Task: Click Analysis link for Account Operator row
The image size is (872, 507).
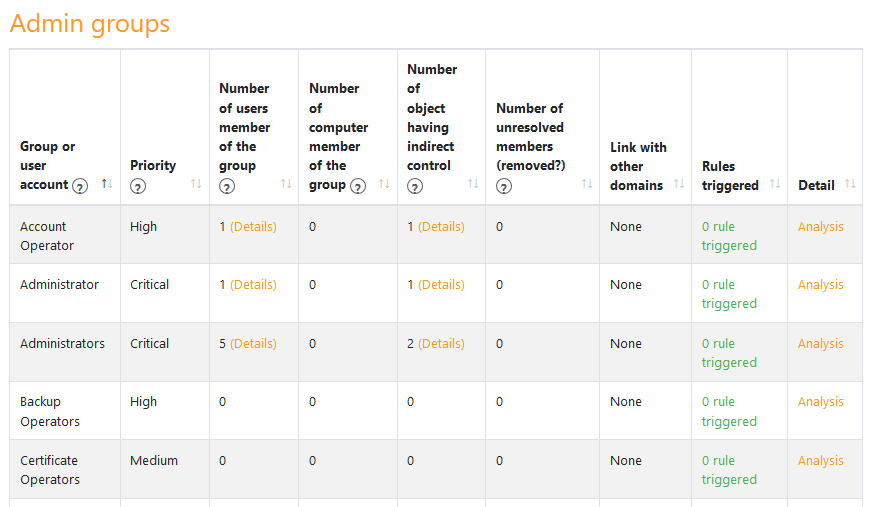Action: tap(821, 227)
